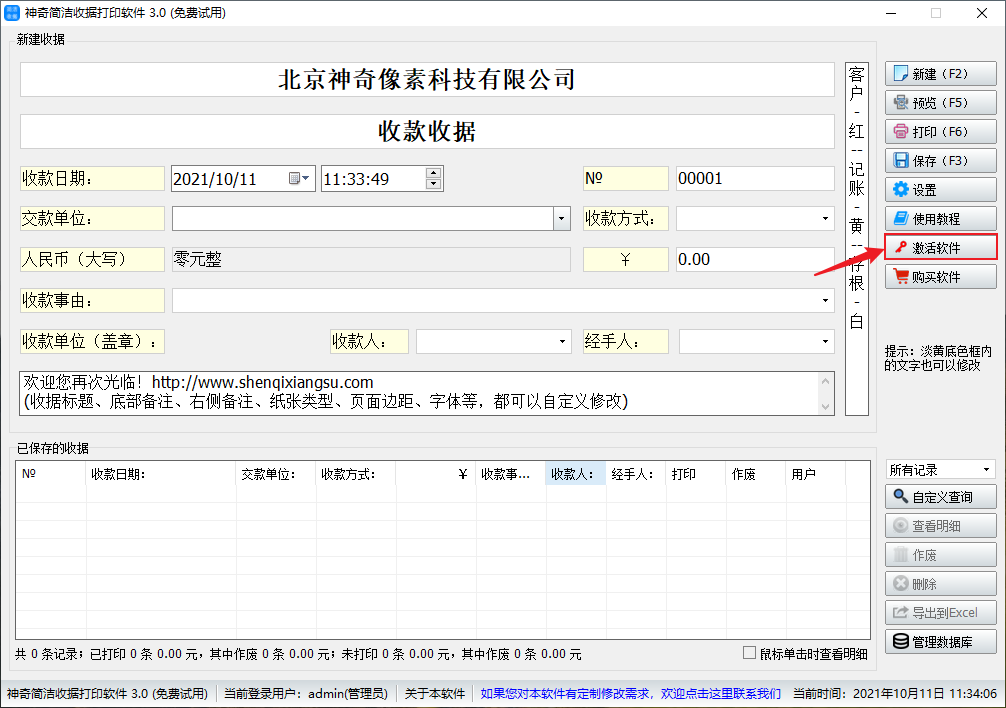
Task: Sort table by 收款方式 column header
Action: pyautogui.click(x=355, y=474)
